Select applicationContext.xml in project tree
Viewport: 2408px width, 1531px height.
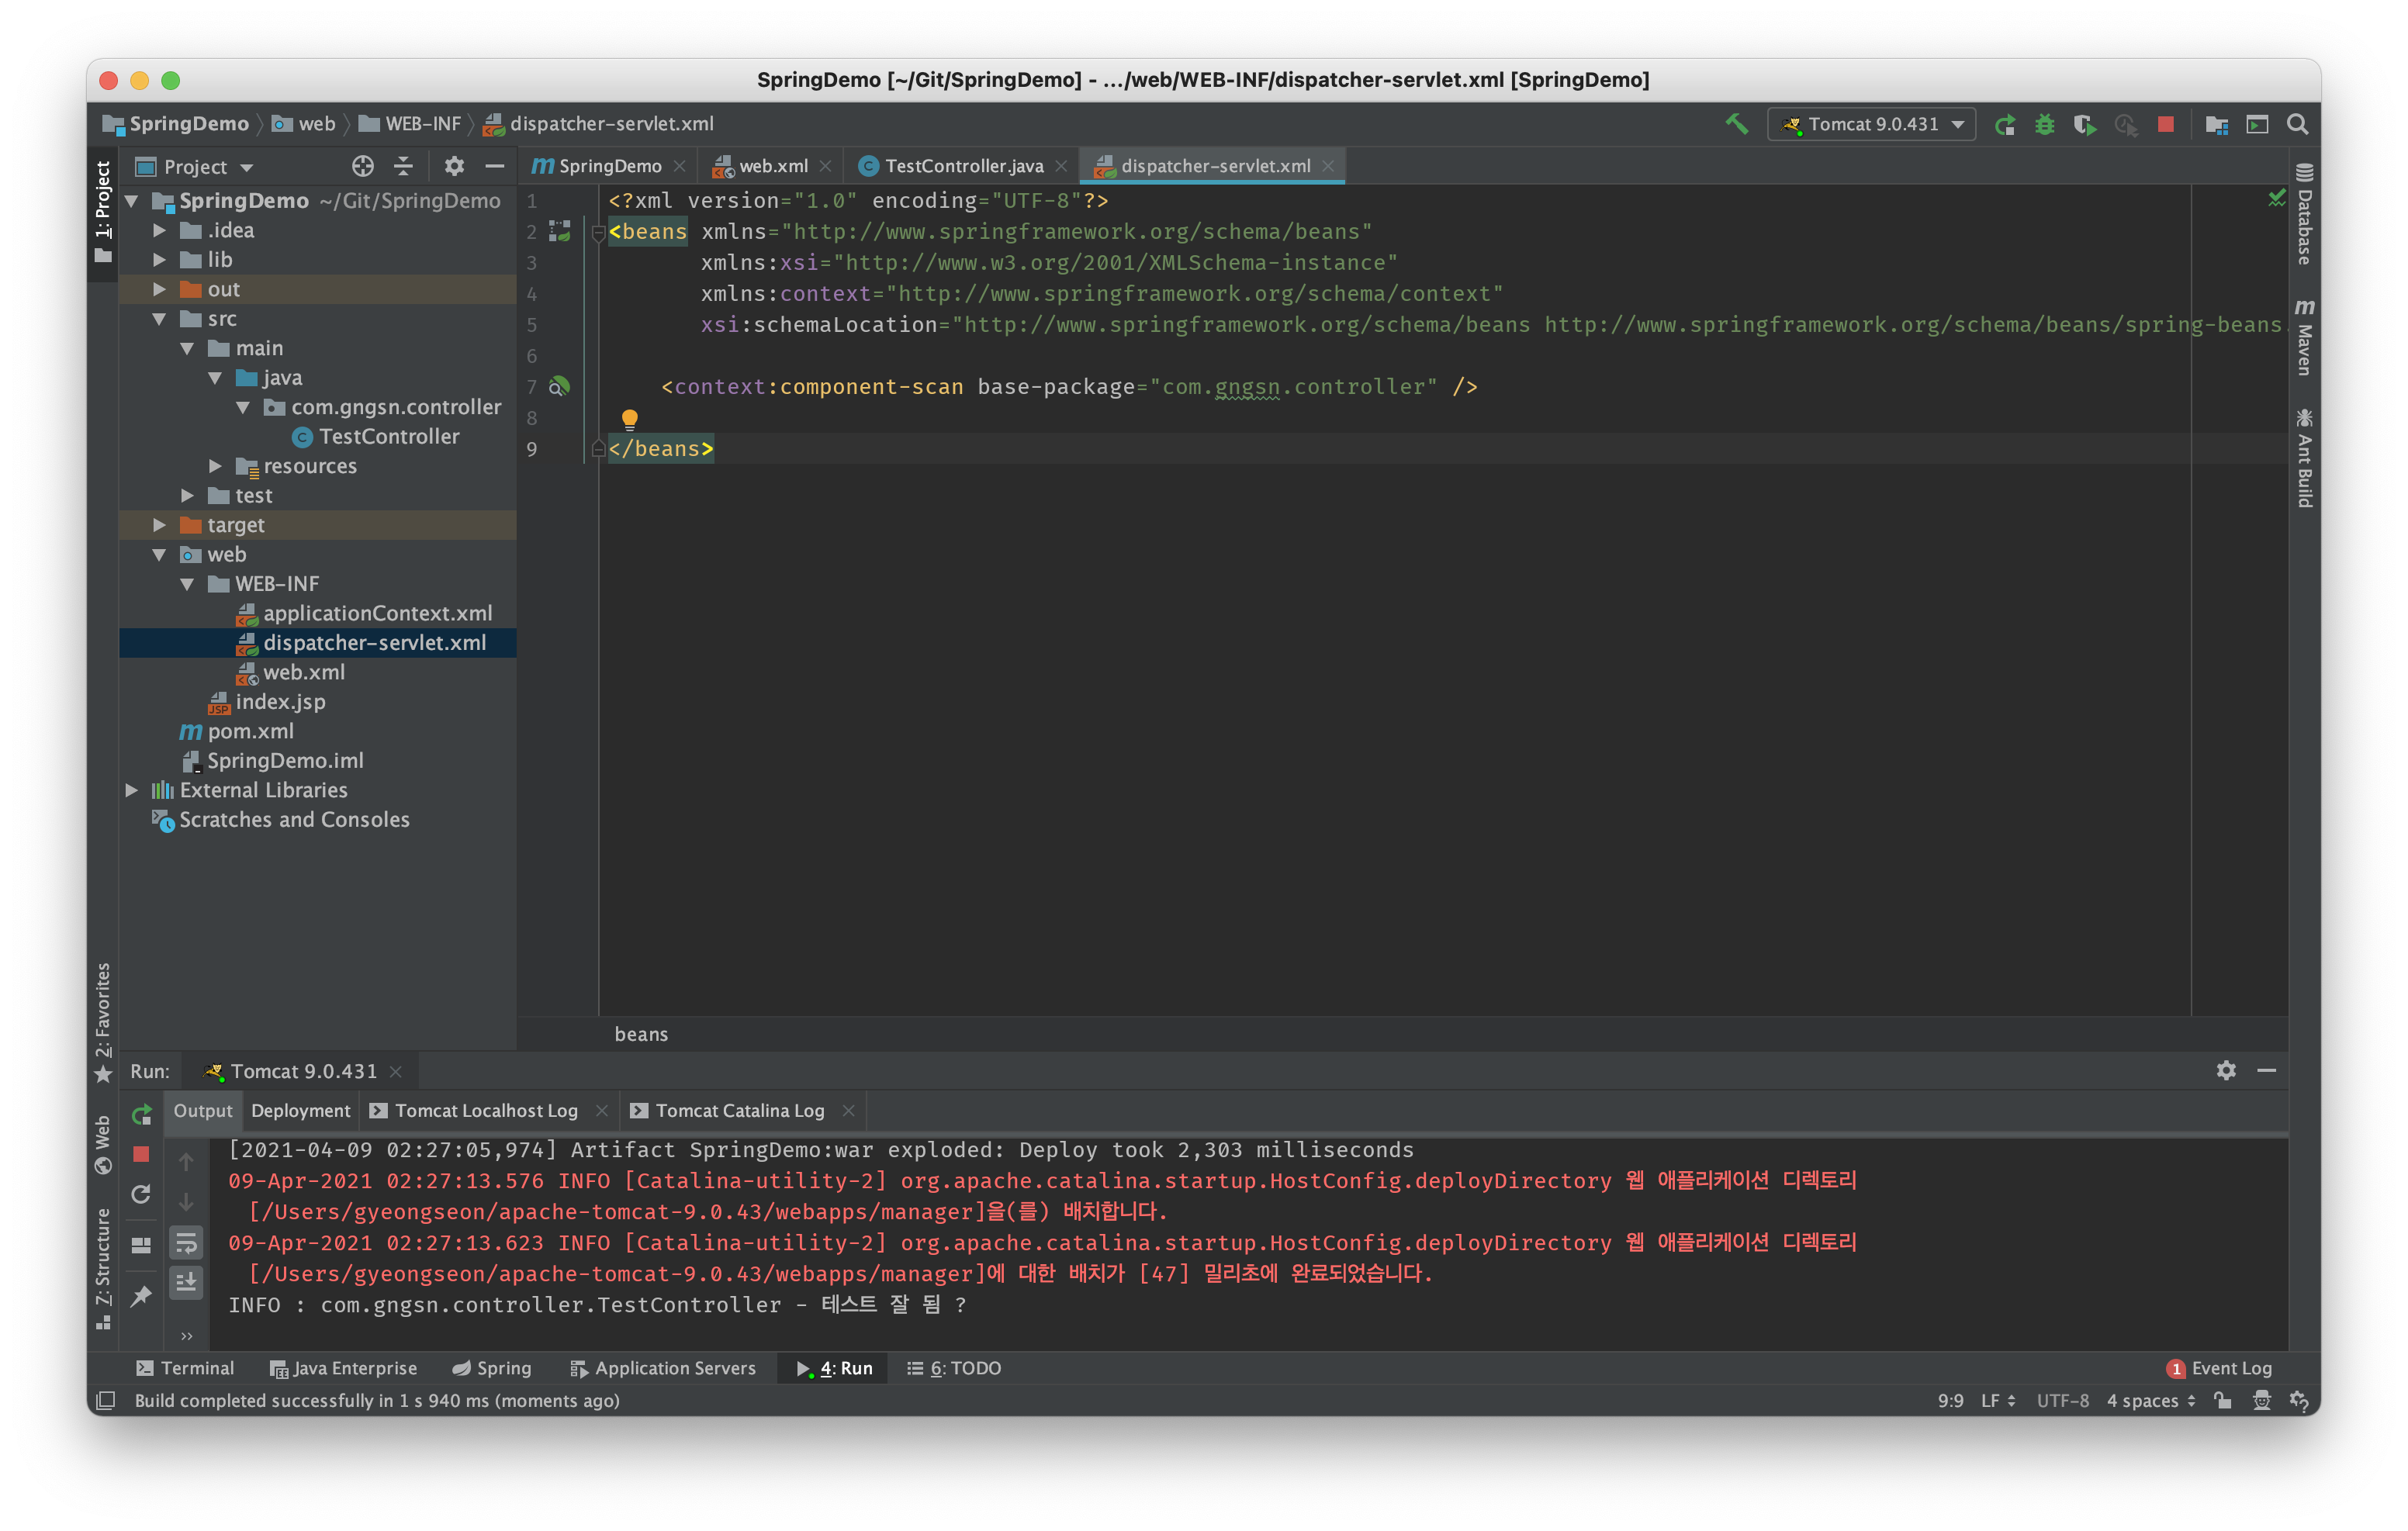pos(377,613)
